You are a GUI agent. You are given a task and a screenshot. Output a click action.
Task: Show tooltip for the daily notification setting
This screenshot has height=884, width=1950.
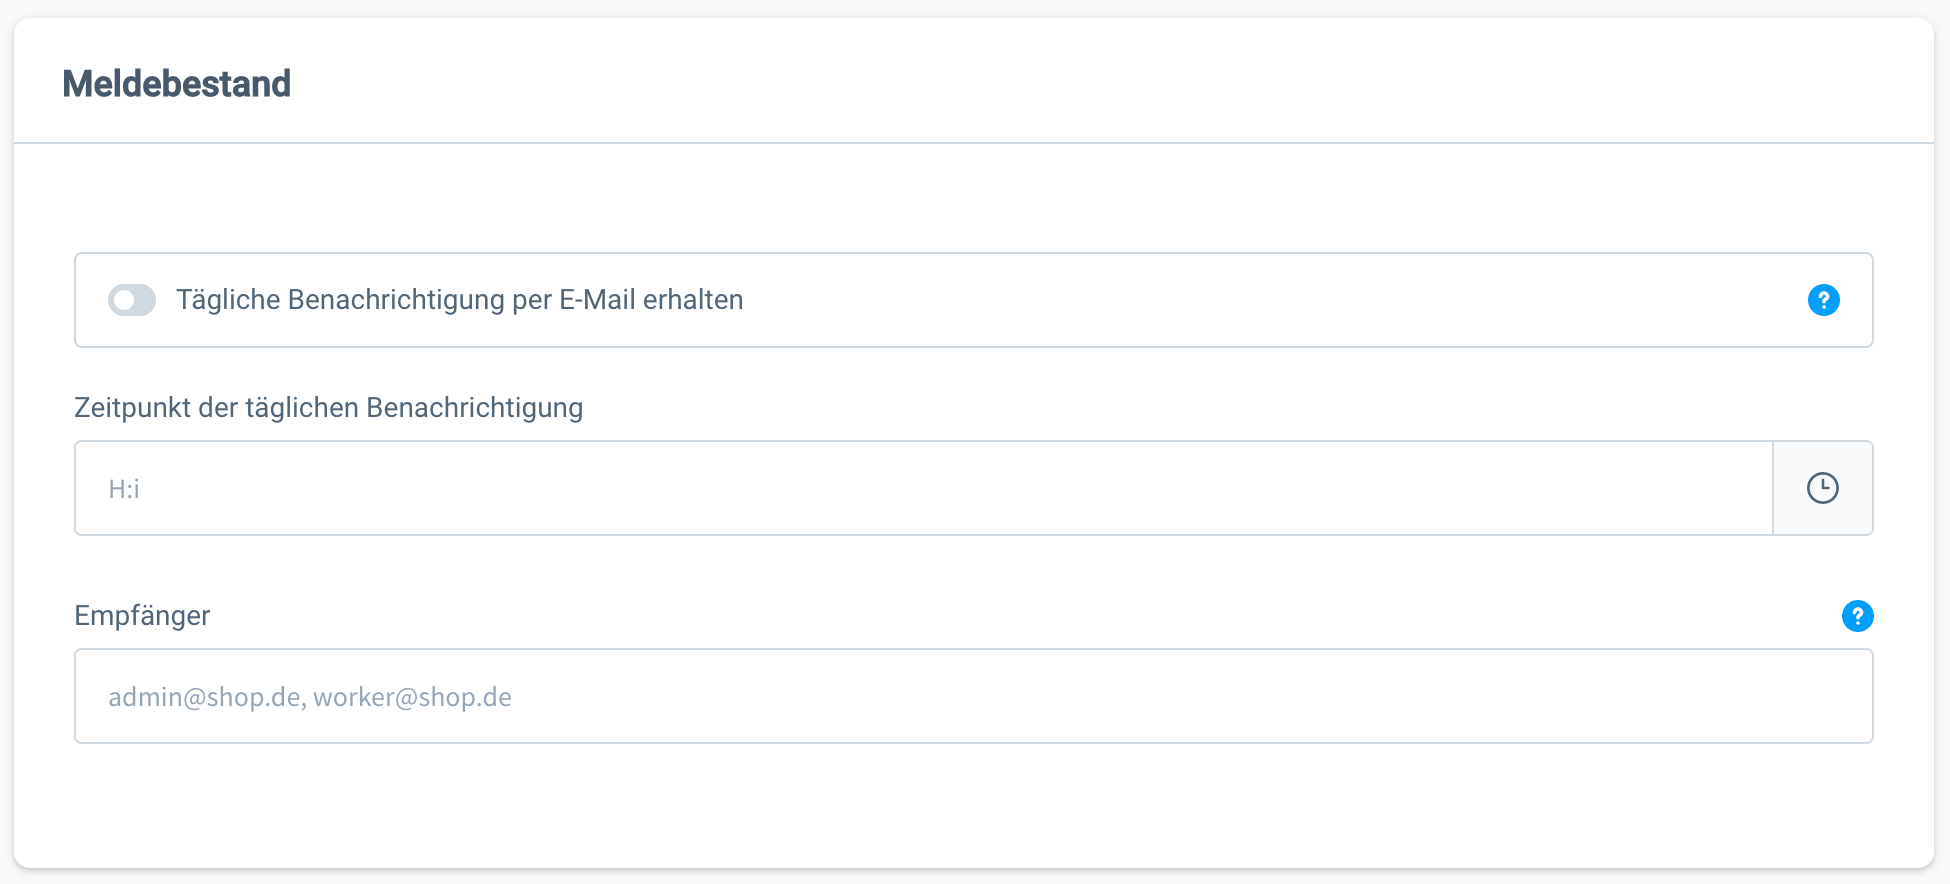(x=1823, y=300)
